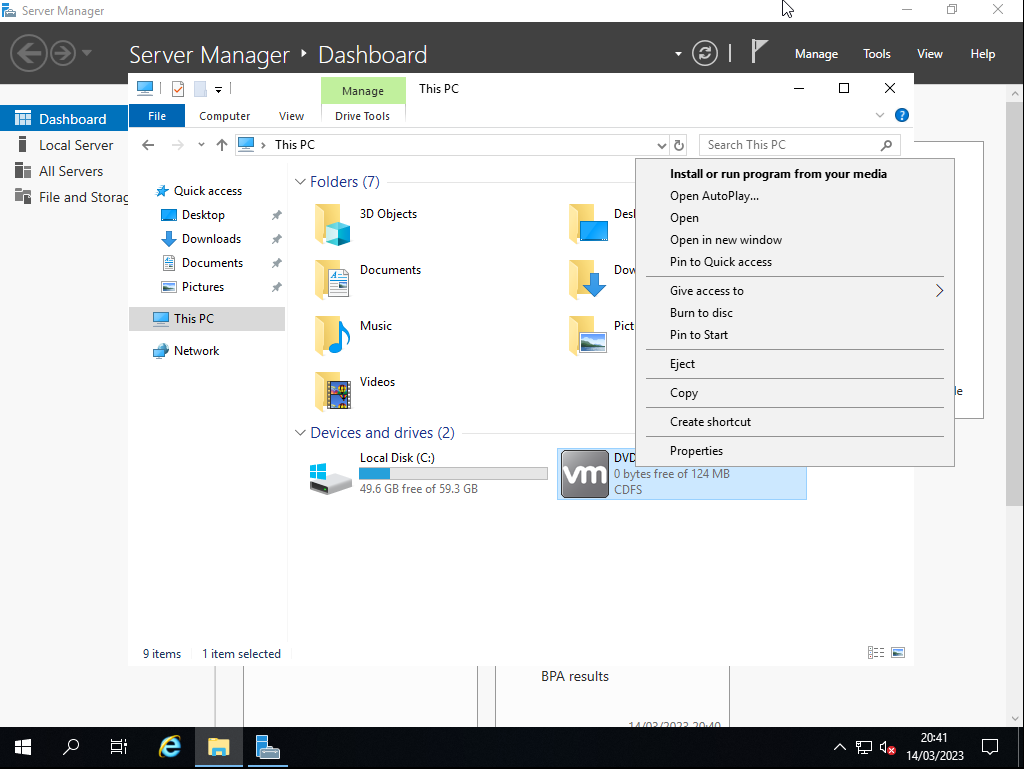Click the Server Manager refresh icon
This screenshot has width=1024, height=769.
click(705, 53)
